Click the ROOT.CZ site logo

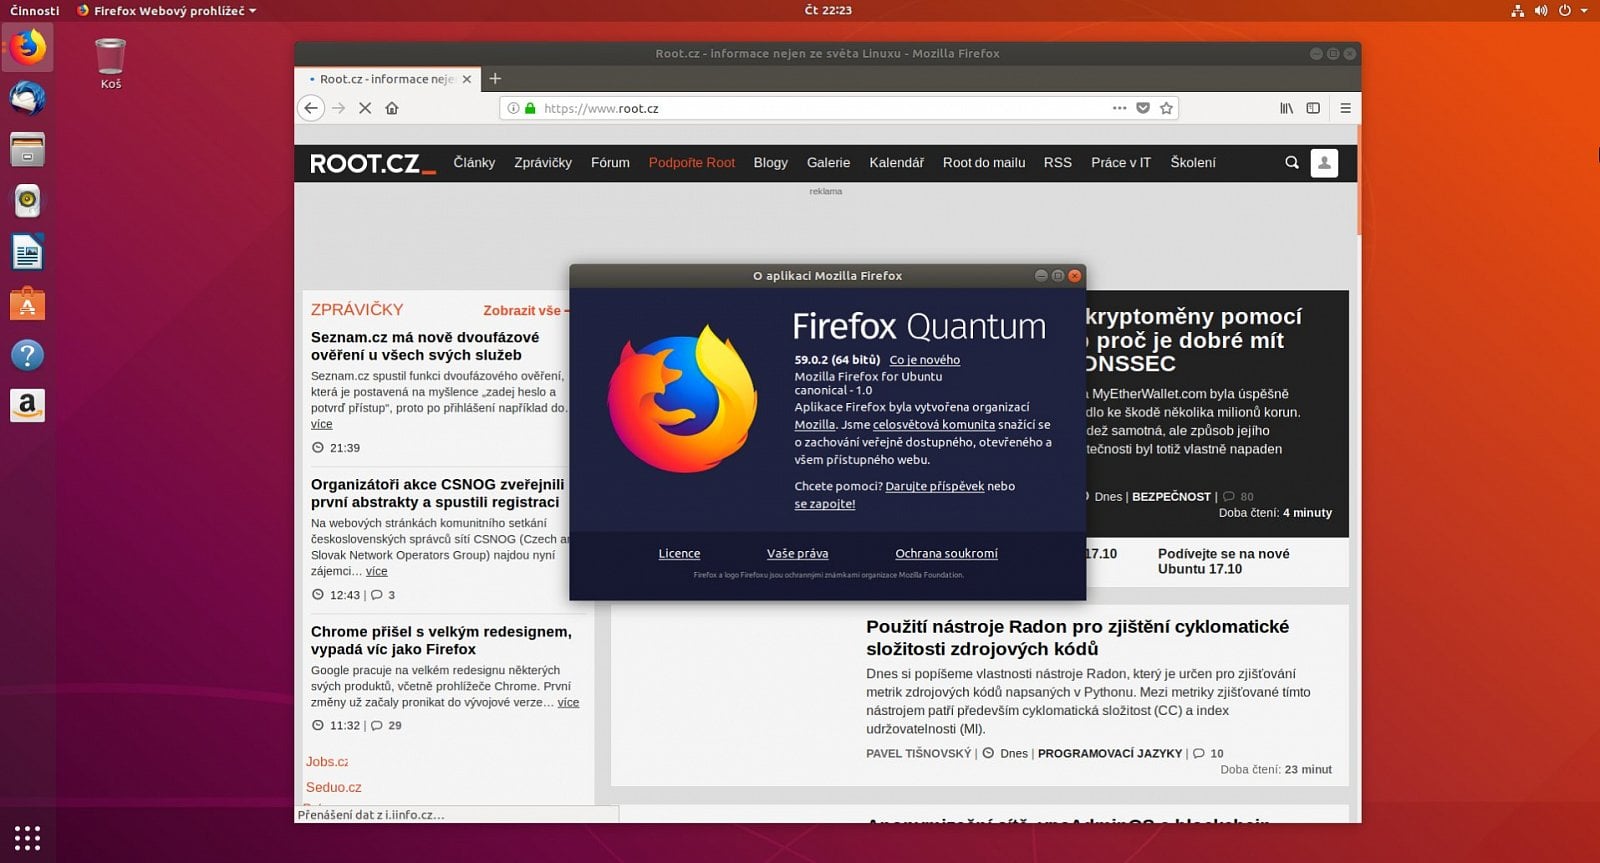pyautogui.click(x=372, y=163)
